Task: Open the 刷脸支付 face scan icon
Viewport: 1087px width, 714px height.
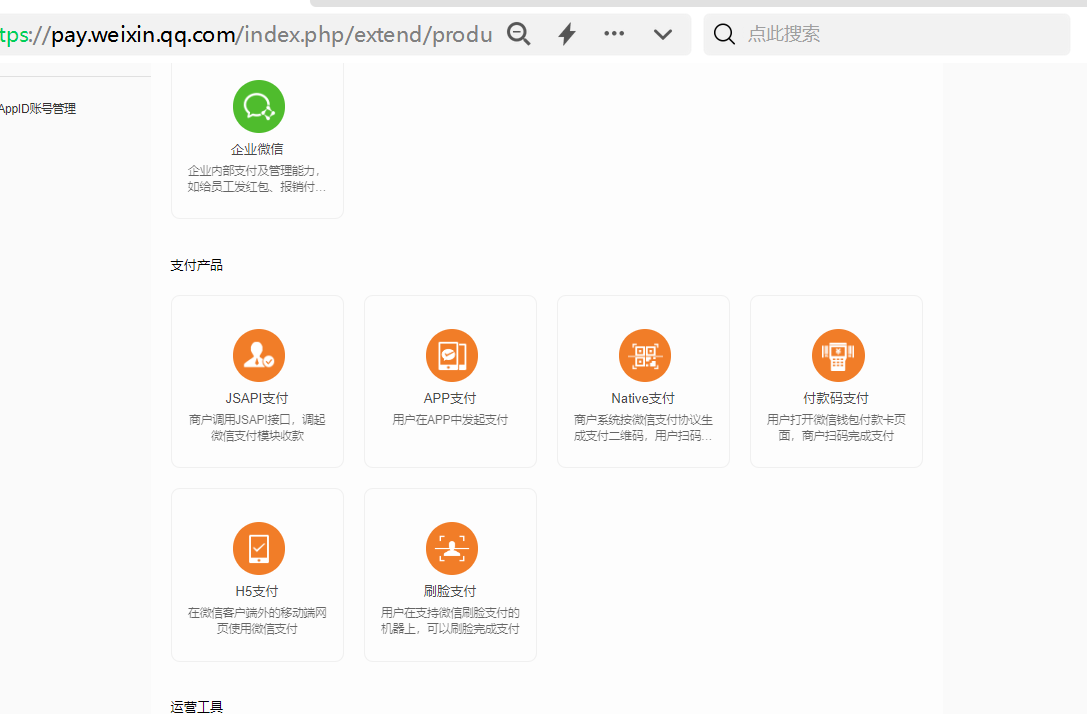Action: (x=451, y=548)
